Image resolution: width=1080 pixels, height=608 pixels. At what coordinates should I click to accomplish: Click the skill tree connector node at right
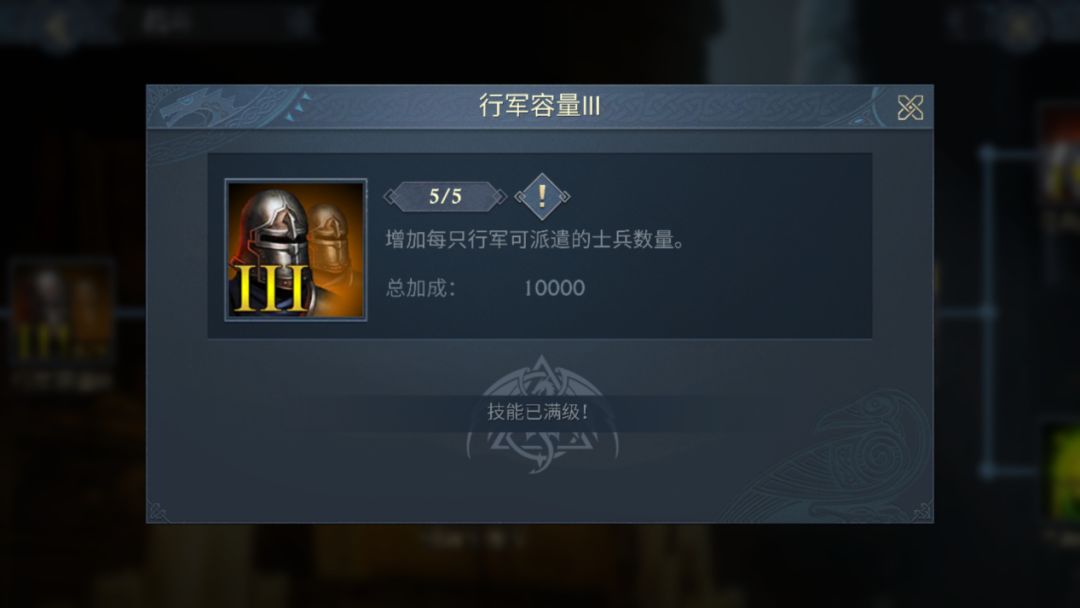click(x=989, y=312)
